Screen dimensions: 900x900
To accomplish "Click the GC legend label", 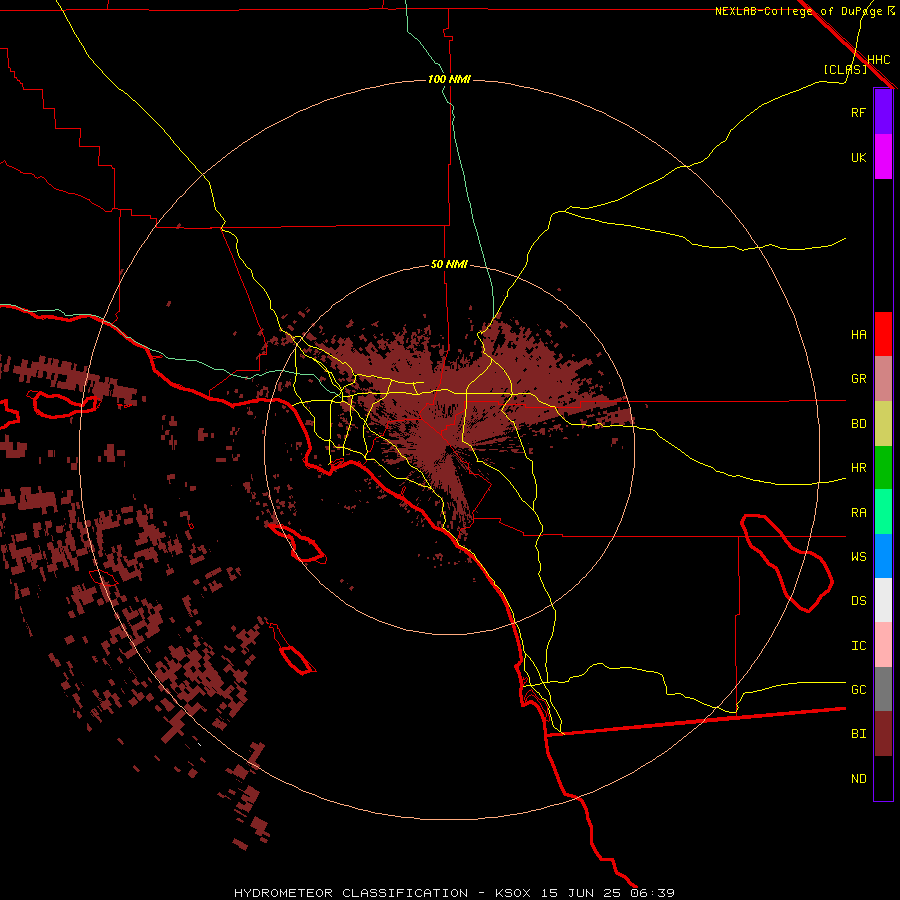I will point(858,690).
